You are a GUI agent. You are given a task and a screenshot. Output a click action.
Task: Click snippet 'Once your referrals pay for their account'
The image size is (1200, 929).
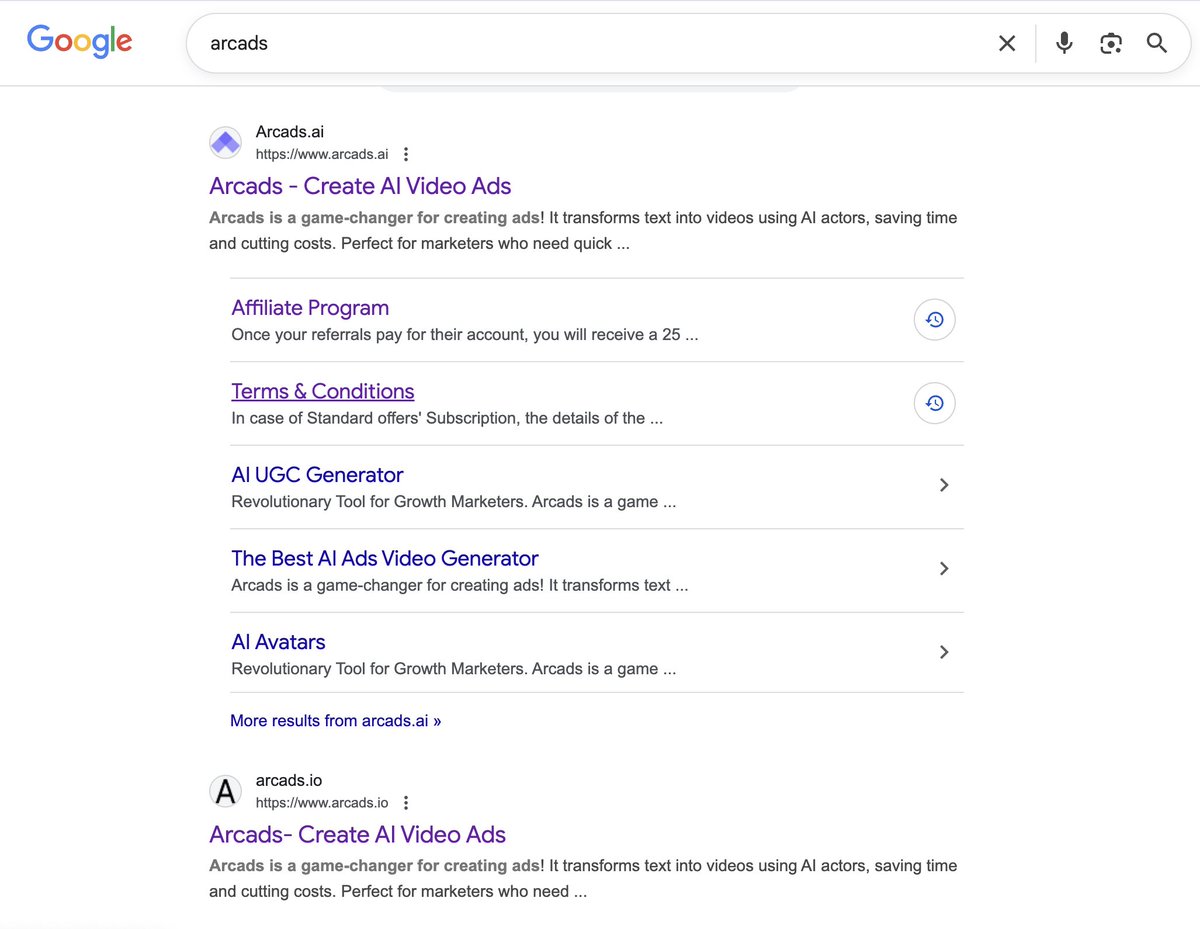[x=465, y=334]
